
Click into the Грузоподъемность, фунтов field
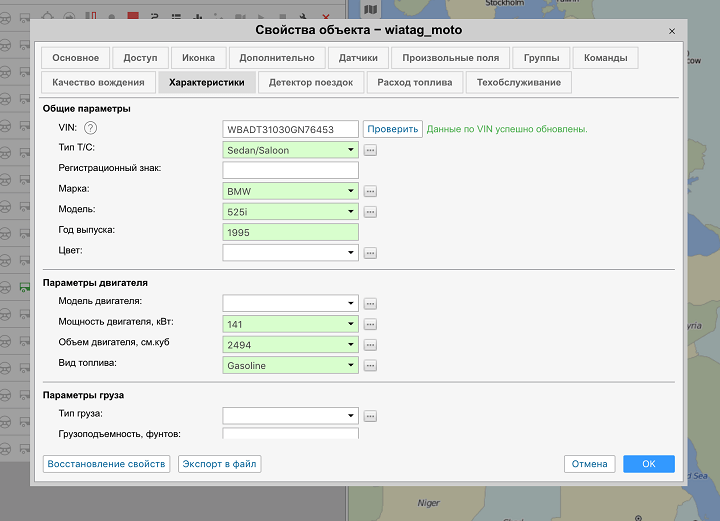[291, 433]
